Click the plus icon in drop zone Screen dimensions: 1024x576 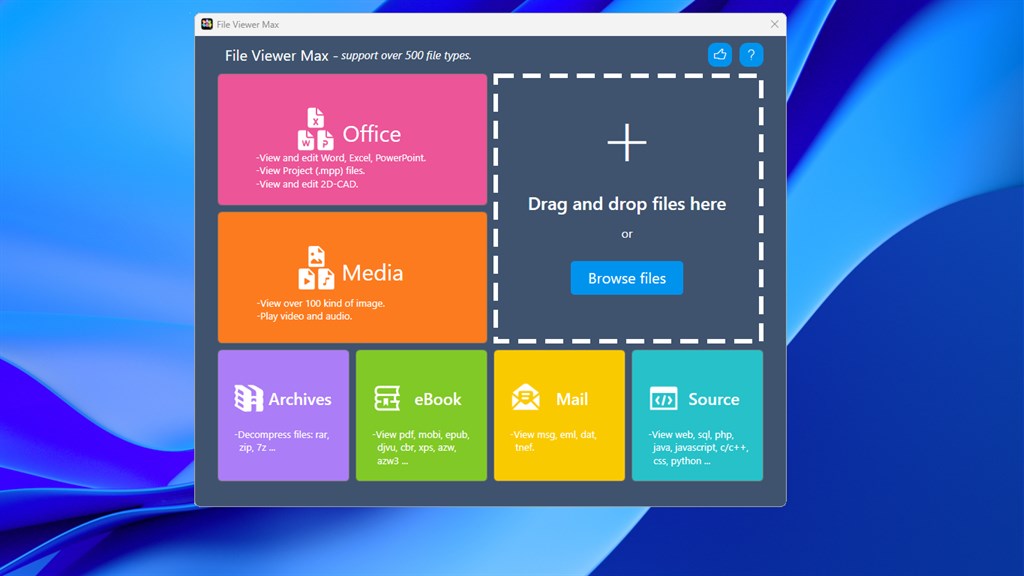tap(627, 142)
